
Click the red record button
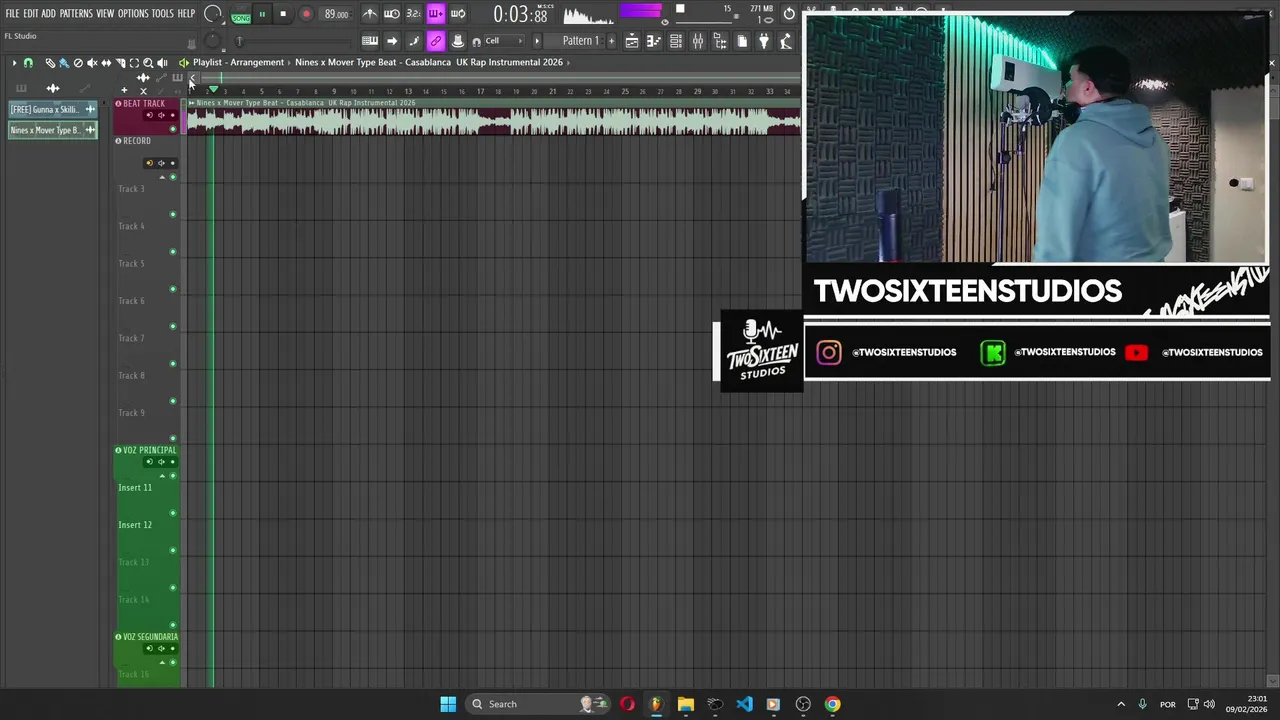(x=306, y=14)
